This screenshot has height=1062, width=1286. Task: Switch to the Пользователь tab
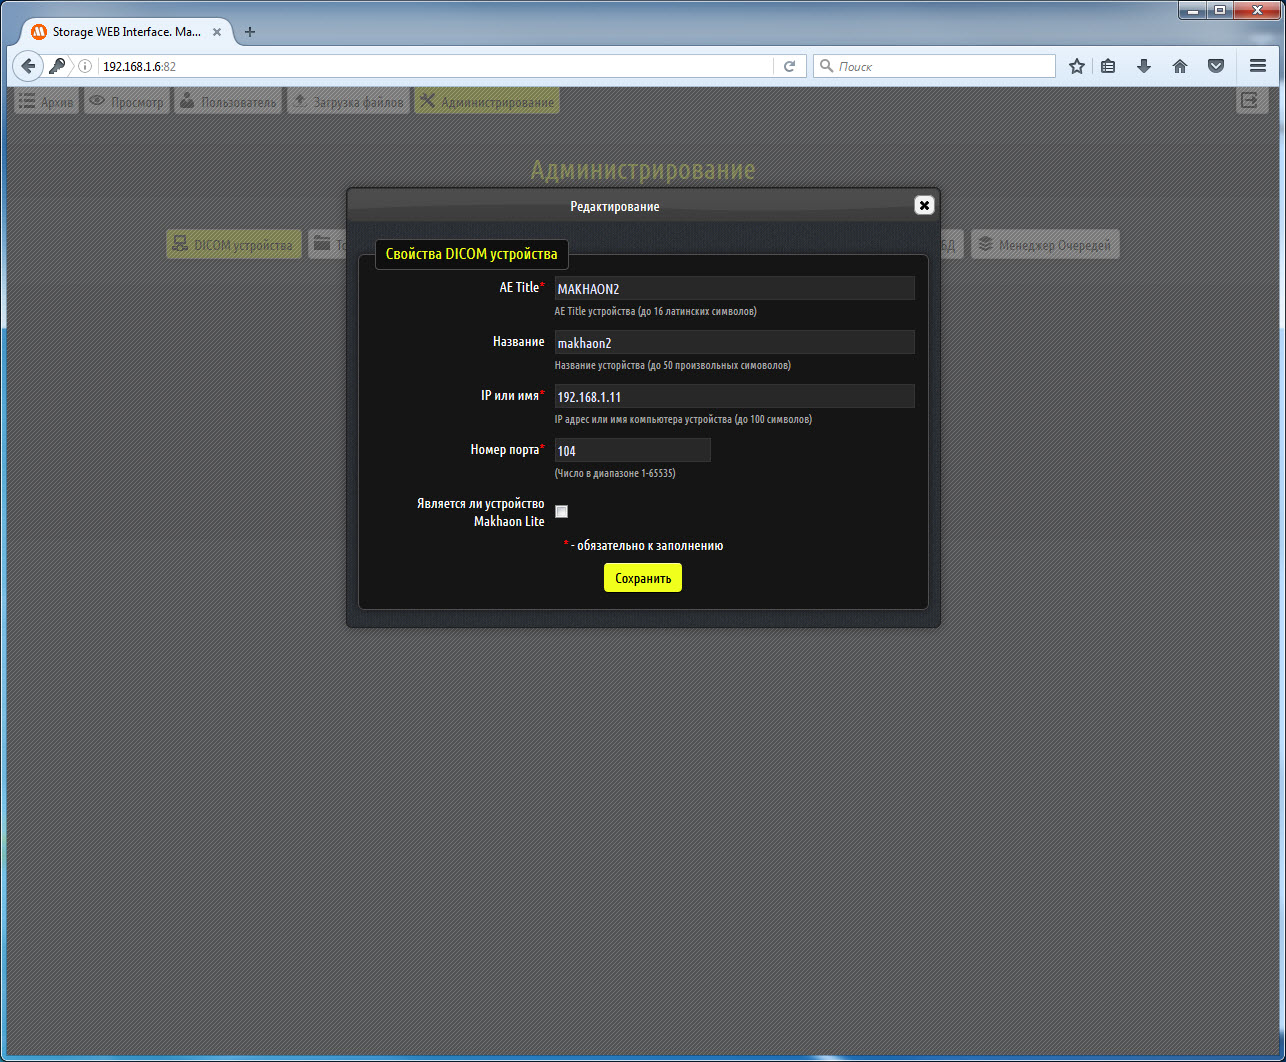pos(228,101)
